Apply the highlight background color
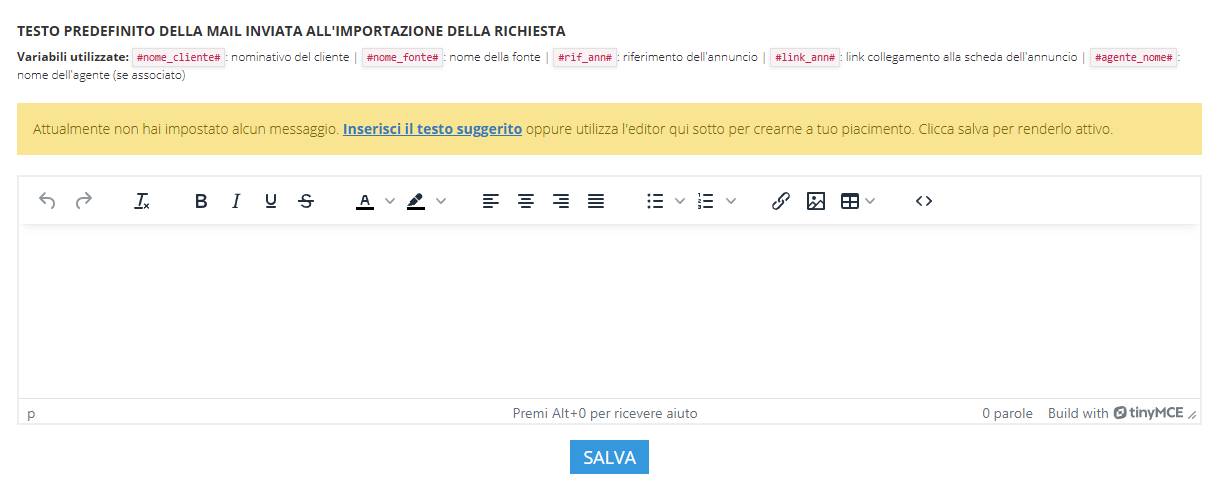The image size is (1219, 489). (416, 201)
